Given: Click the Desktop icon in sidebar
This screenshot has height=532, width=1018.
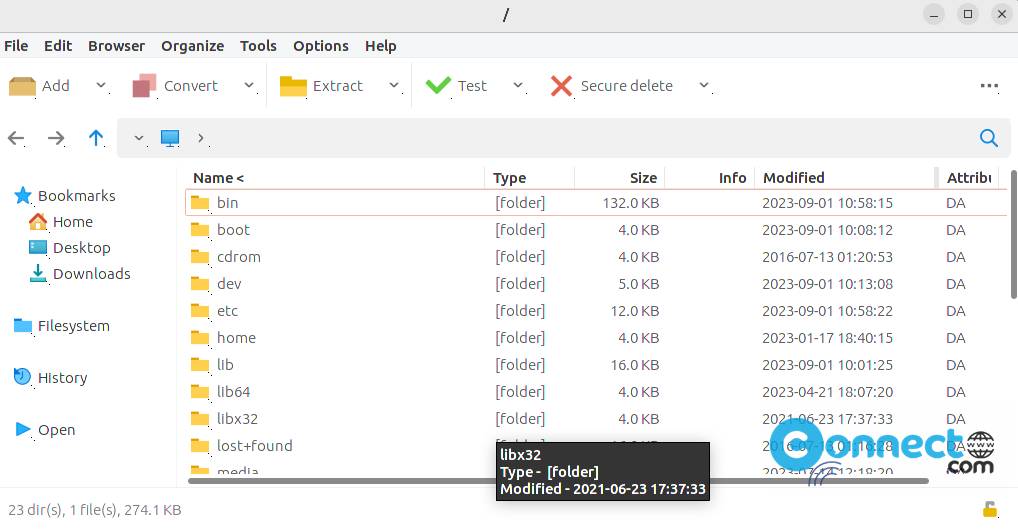Looking at the screenshot, I should (38, 247).
